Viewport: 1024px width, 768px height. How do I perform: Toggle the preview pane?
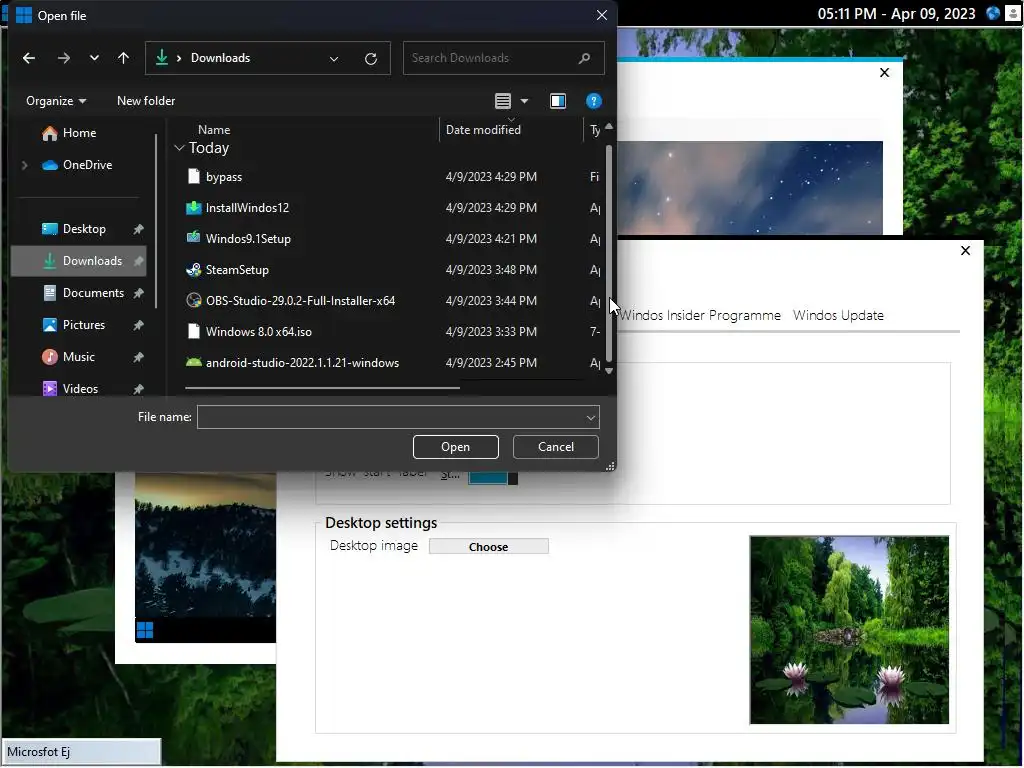[558, 101]
